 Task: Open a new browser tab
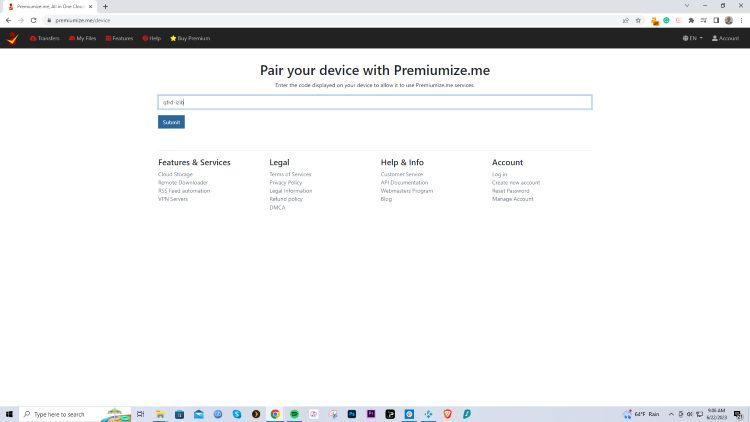pyautogui.click(x=105, y=7)
